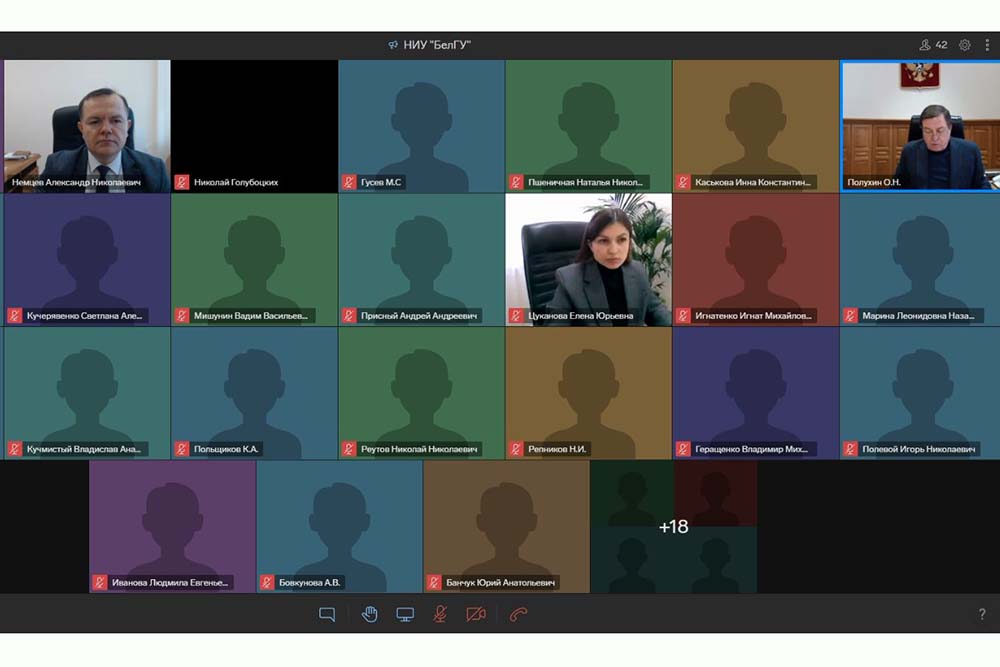Viewport: 1000px width, 667px height.
Task: Select Цуканова Елена Юрьевна video tile
Action: (x=588, y=258)
